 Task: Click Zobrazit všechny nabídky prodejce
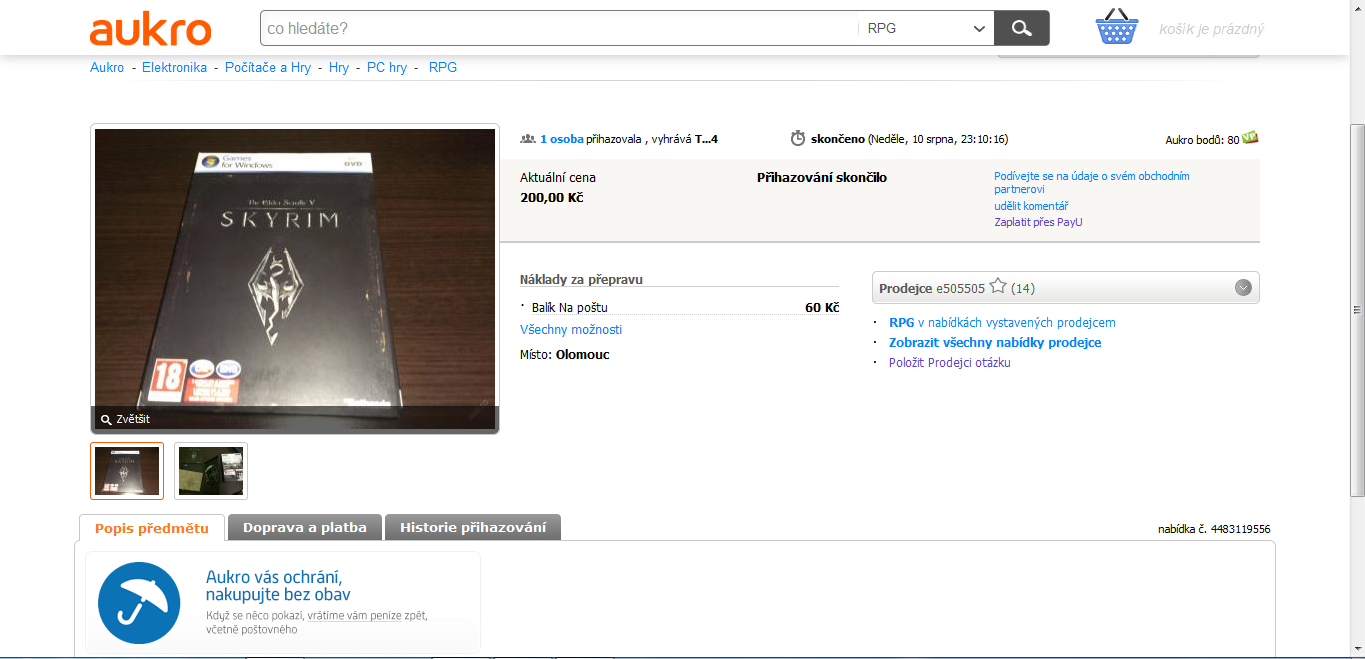[995, 342]
